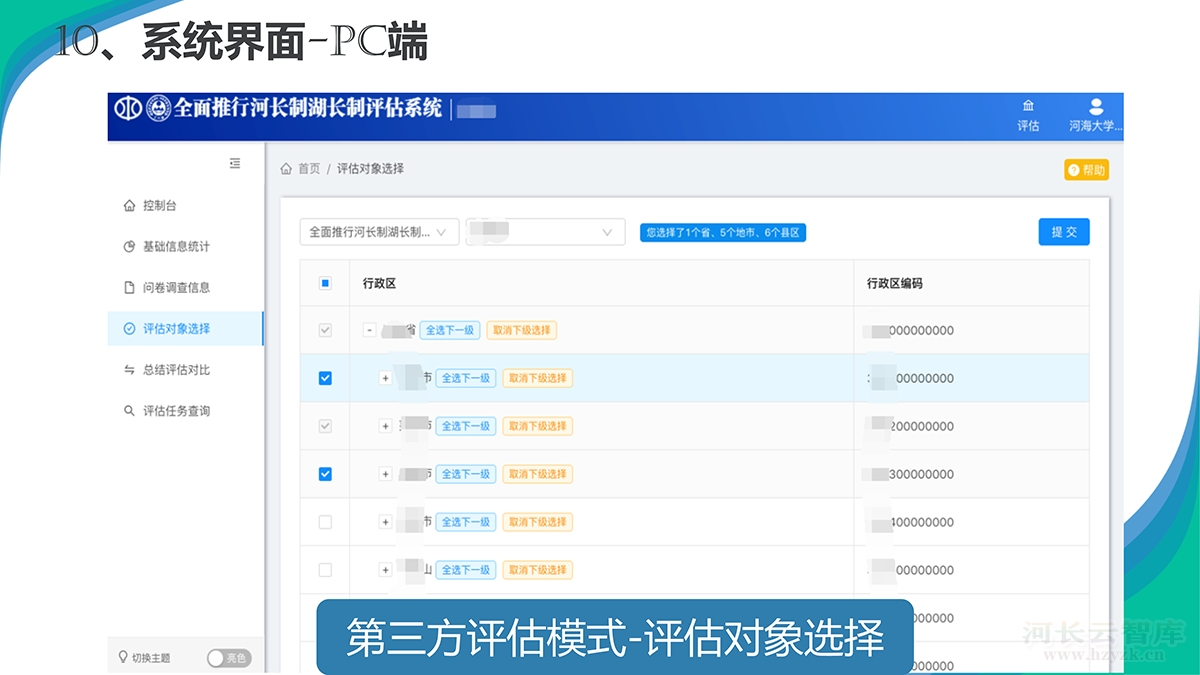Click the 评估对象选择 check-circle icon
Screen dimensions: 1200x675
pyautogui.click(x=129, y=329)
